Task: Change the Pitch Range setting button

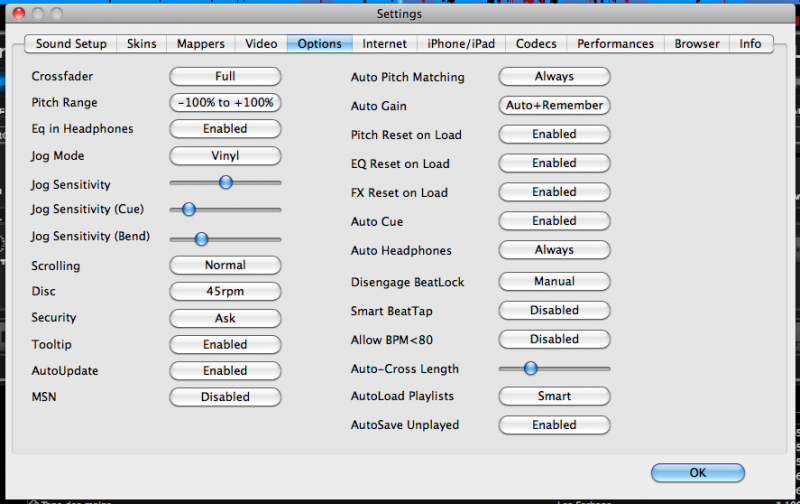Action: [x=225, y=102]
